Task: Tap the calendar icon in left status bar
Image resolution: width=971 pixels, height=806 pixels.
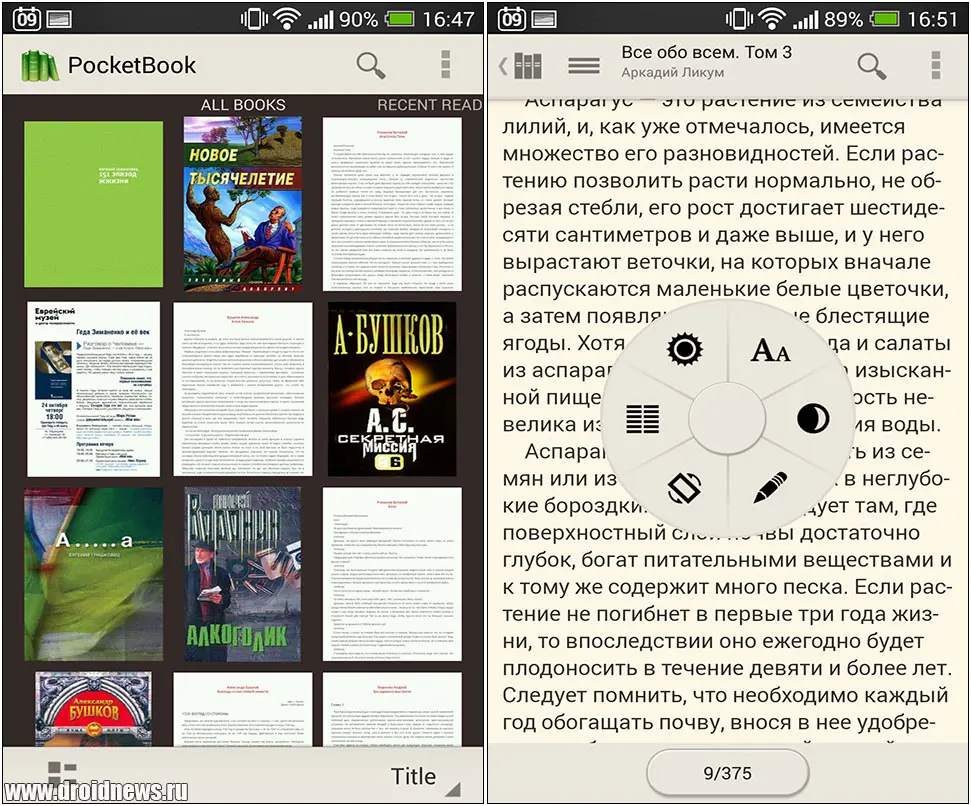Action: coord(27,19)
